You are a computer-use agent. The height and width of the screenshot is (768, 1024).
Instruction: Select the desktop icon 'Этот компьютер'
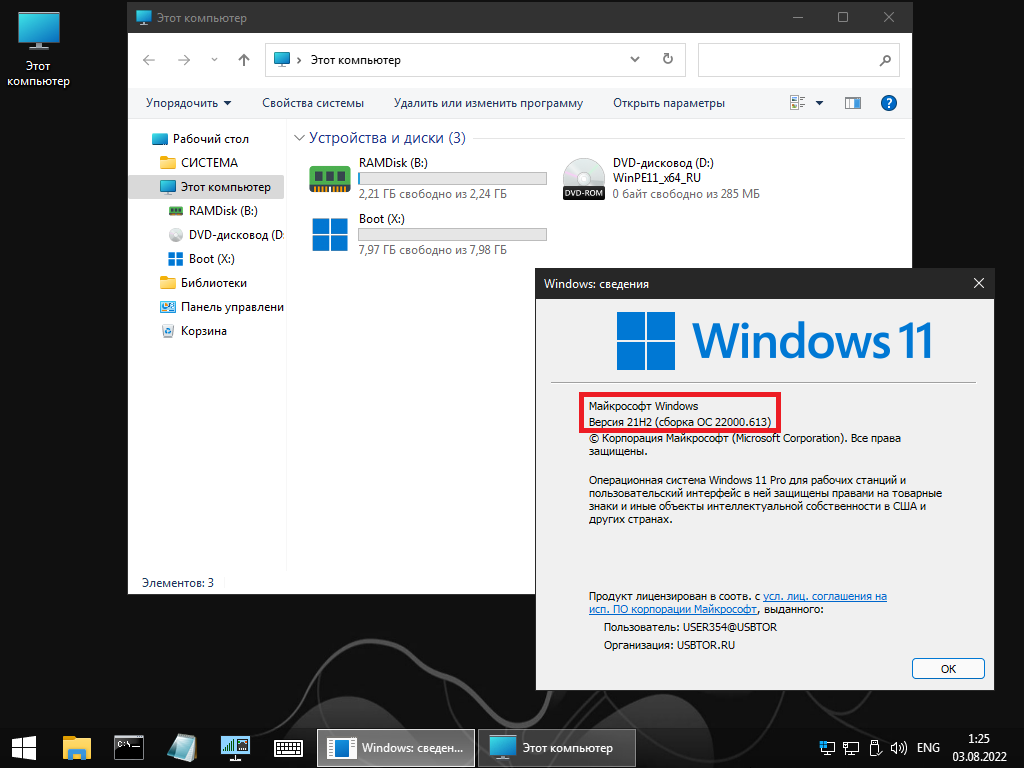(39, 49)
